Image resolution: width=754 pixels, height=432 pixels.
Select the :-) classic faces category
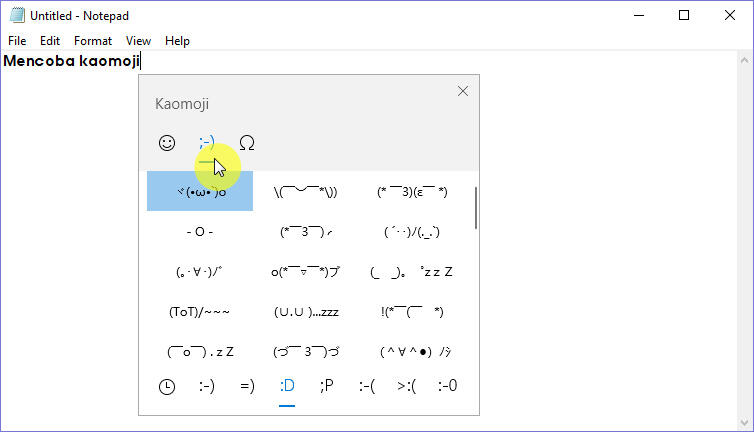point(207,386)
